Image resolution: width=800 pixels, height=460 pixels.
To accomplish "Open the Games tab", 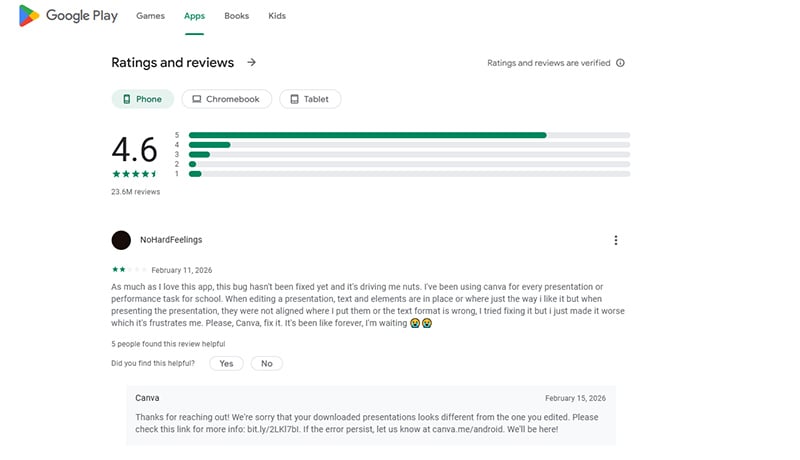I will (x=150, y=16).
